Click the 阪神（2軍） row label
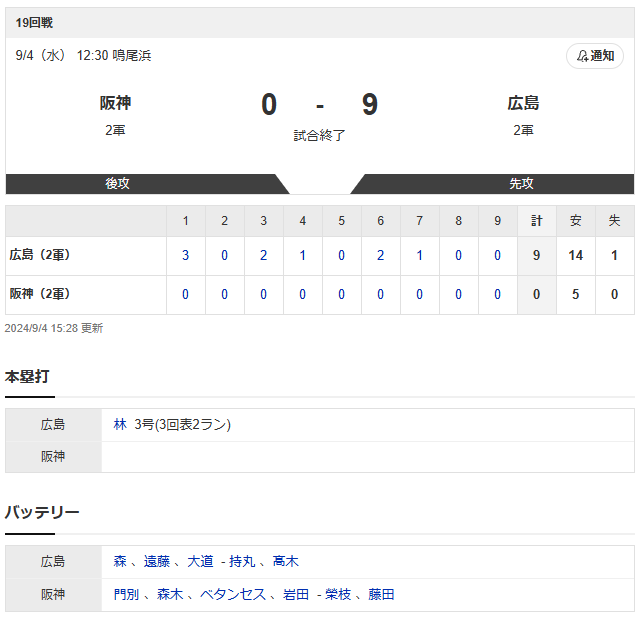 [x=40, y=294]
